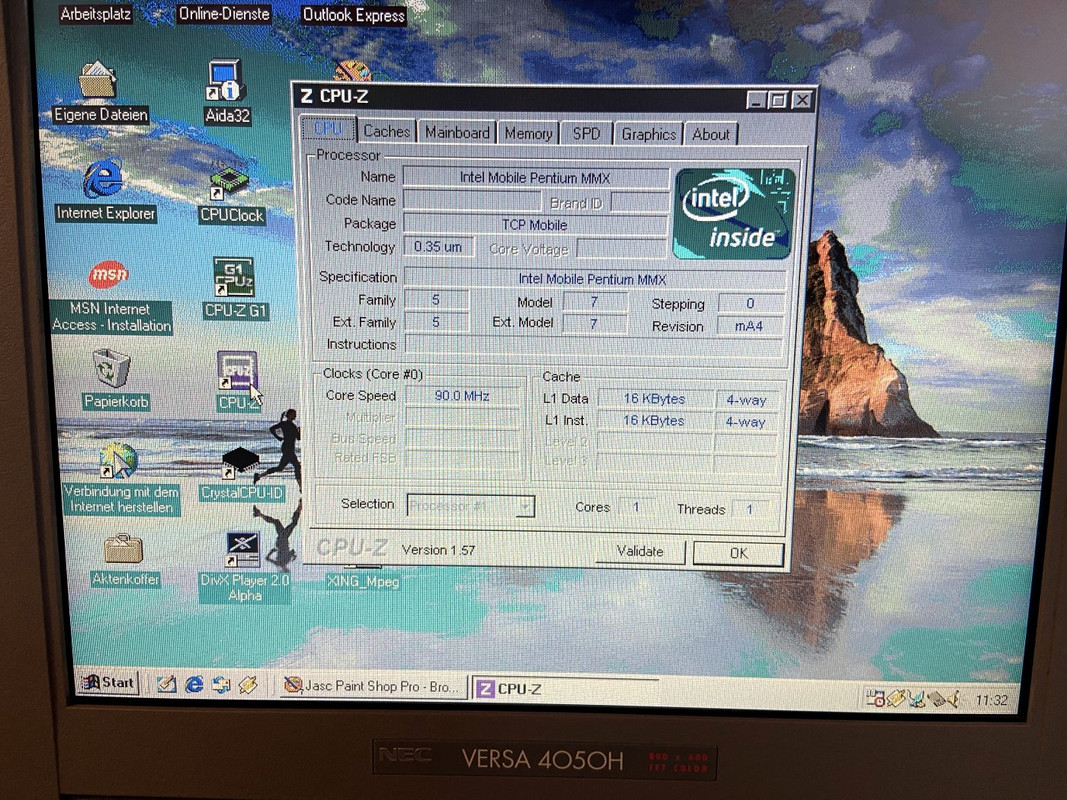Click the OK button in CPU-Z
The height and width of the screenshot is (800, 1067).
(x=738, y=553)
